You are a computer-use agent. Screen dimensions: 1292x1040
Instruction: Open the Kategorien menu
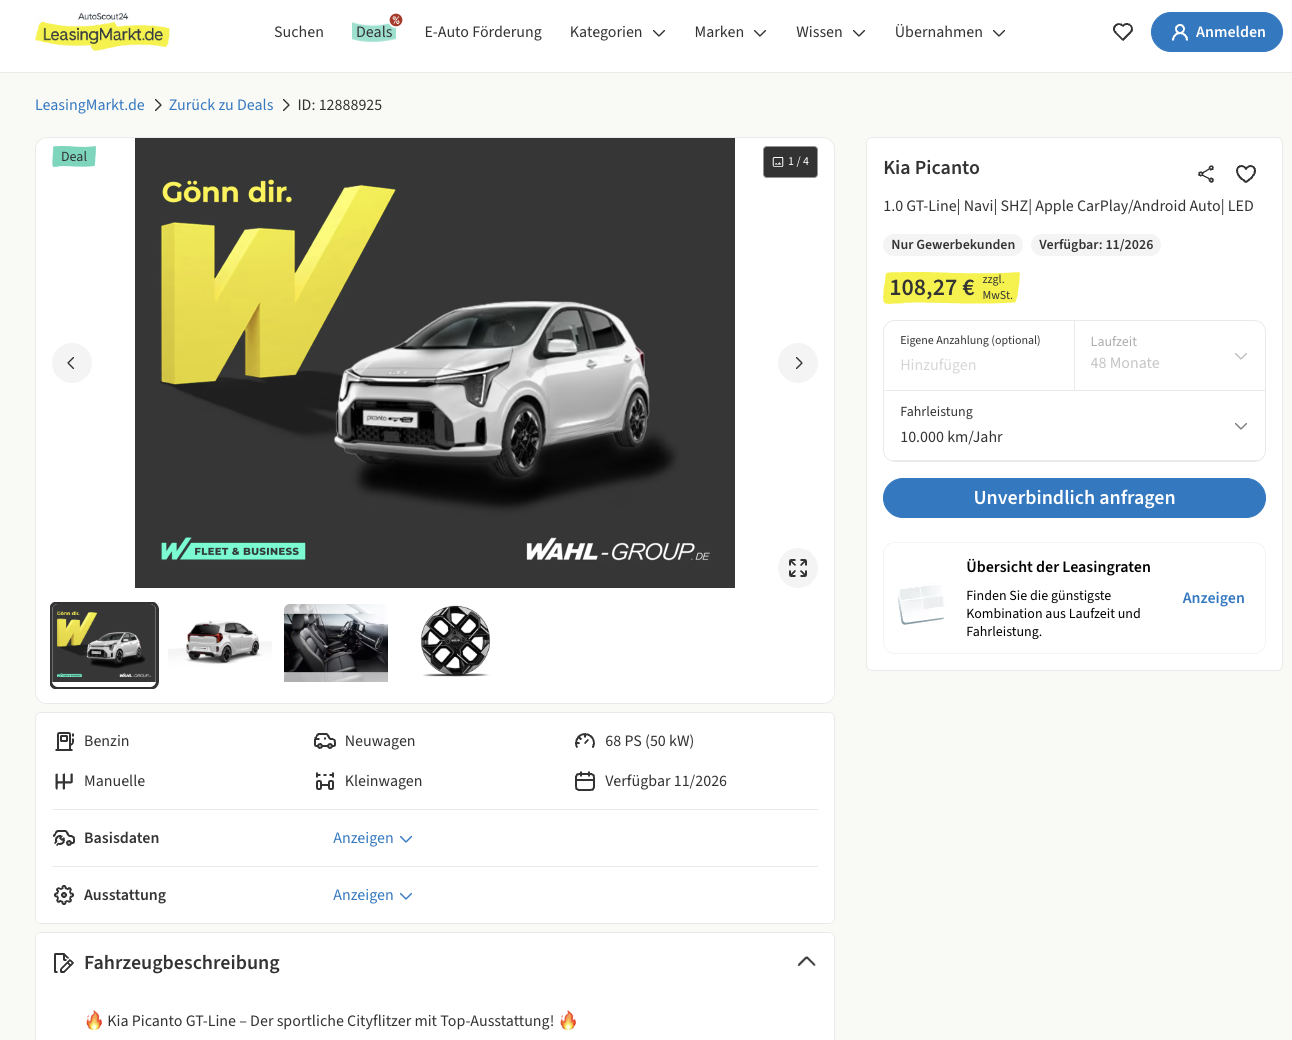617,32
